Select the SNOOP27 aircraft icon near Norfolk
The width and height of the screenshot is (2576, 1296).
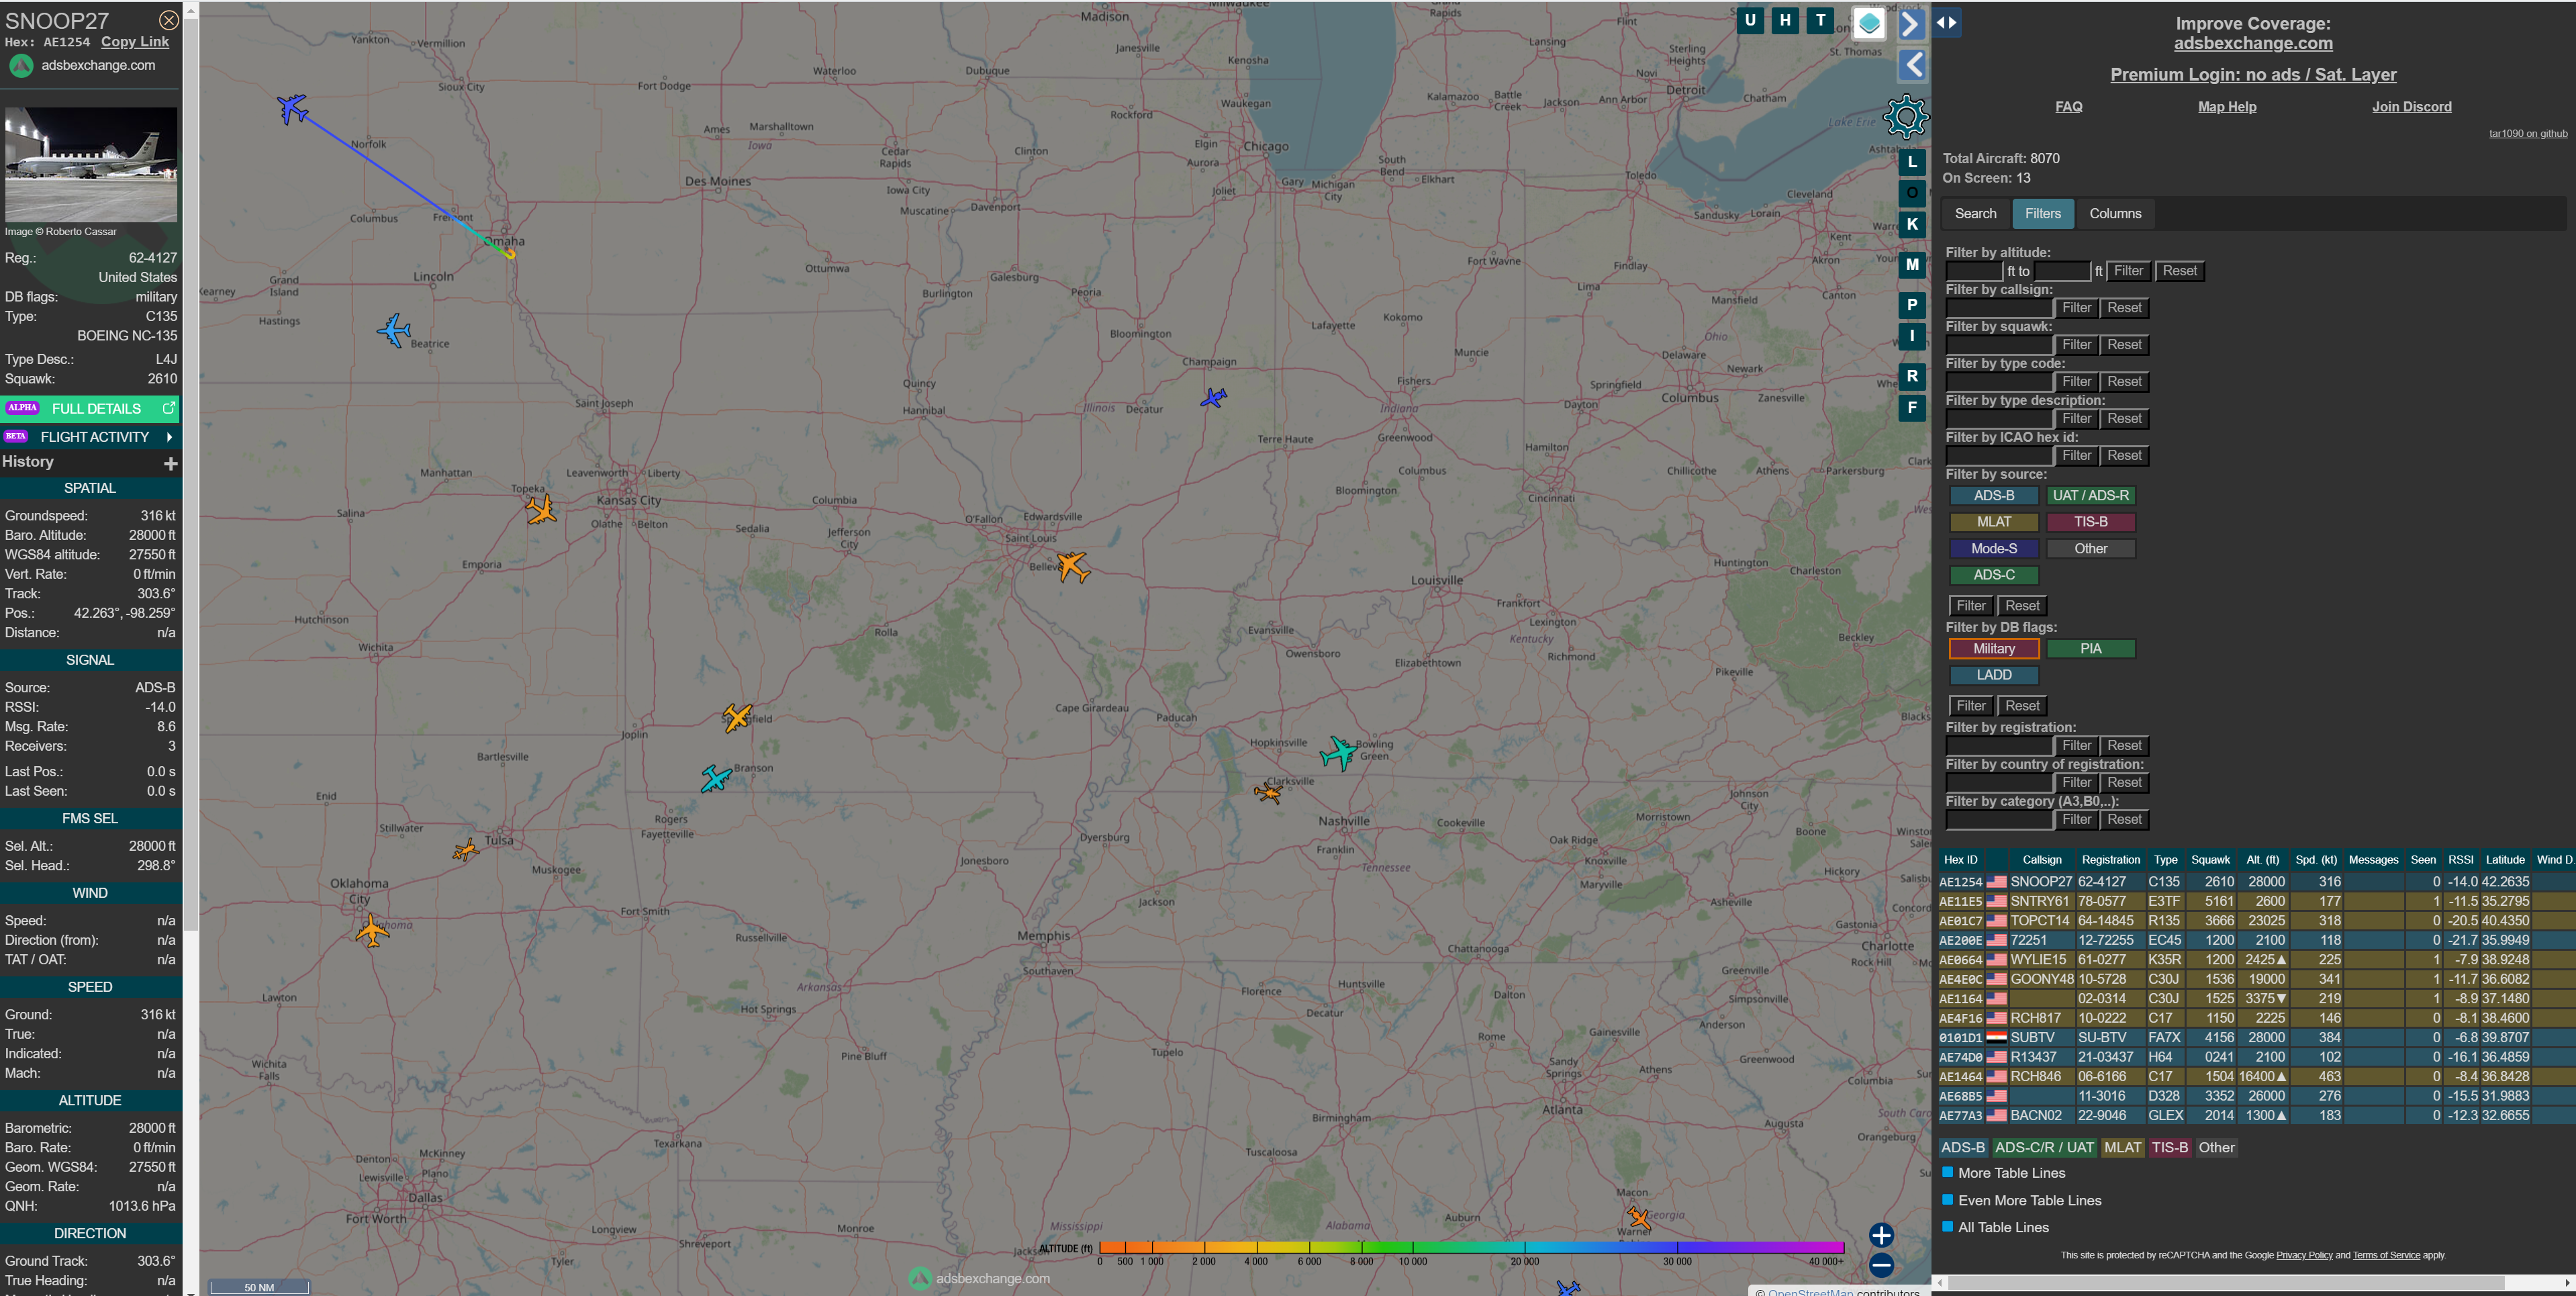(x=292, y=108)
